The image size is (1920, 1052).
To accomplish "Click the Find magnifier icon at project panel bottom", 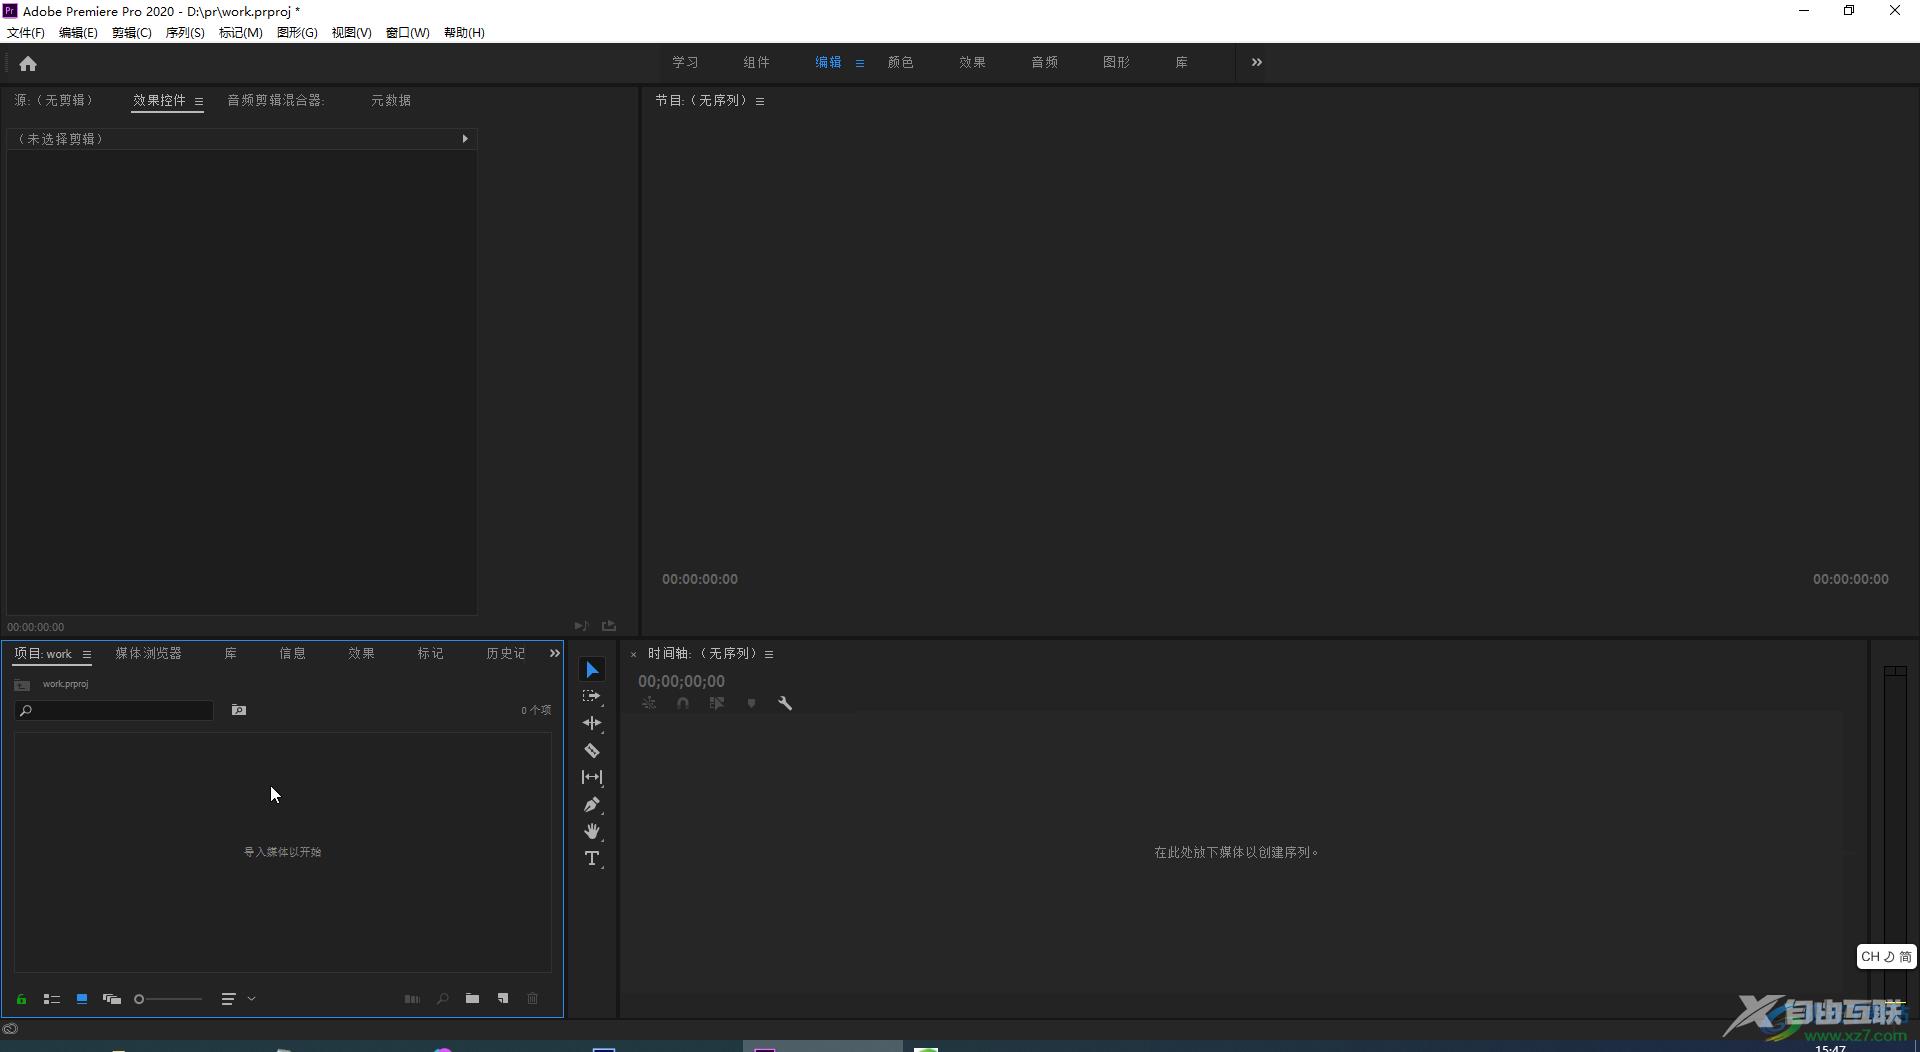I will 442,998.
